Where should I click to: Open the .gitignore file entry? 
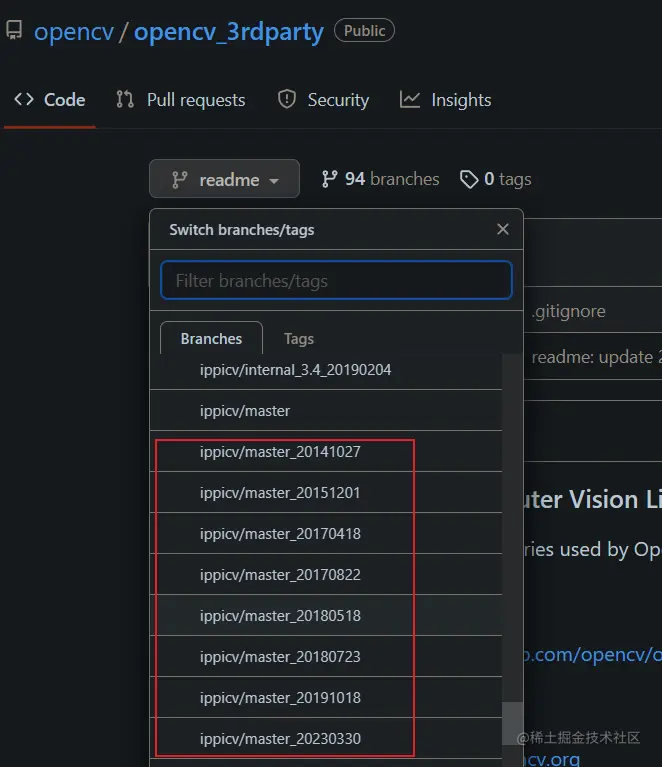[569, 311]
